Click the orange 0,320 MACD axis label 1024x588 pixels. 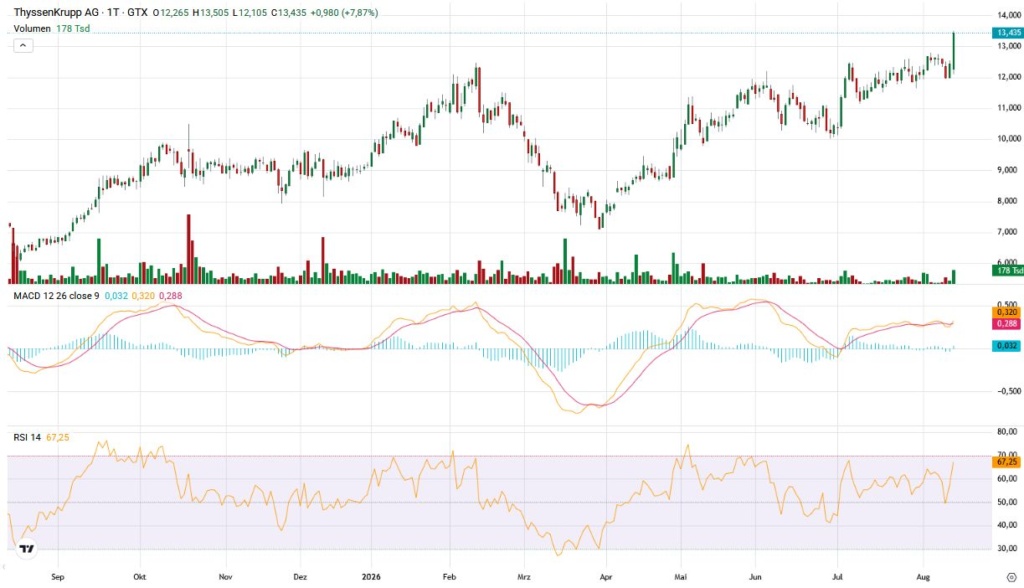coord(1006,312)
